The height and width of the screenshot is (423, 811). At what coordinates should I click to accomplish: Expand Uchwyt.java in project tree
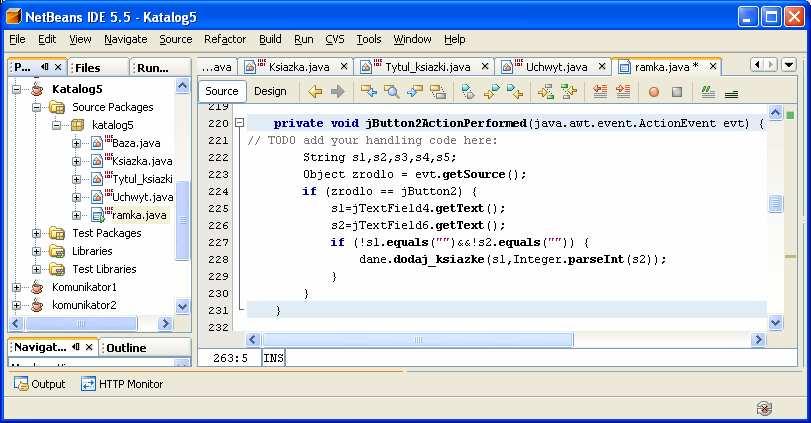click(77, 198)
